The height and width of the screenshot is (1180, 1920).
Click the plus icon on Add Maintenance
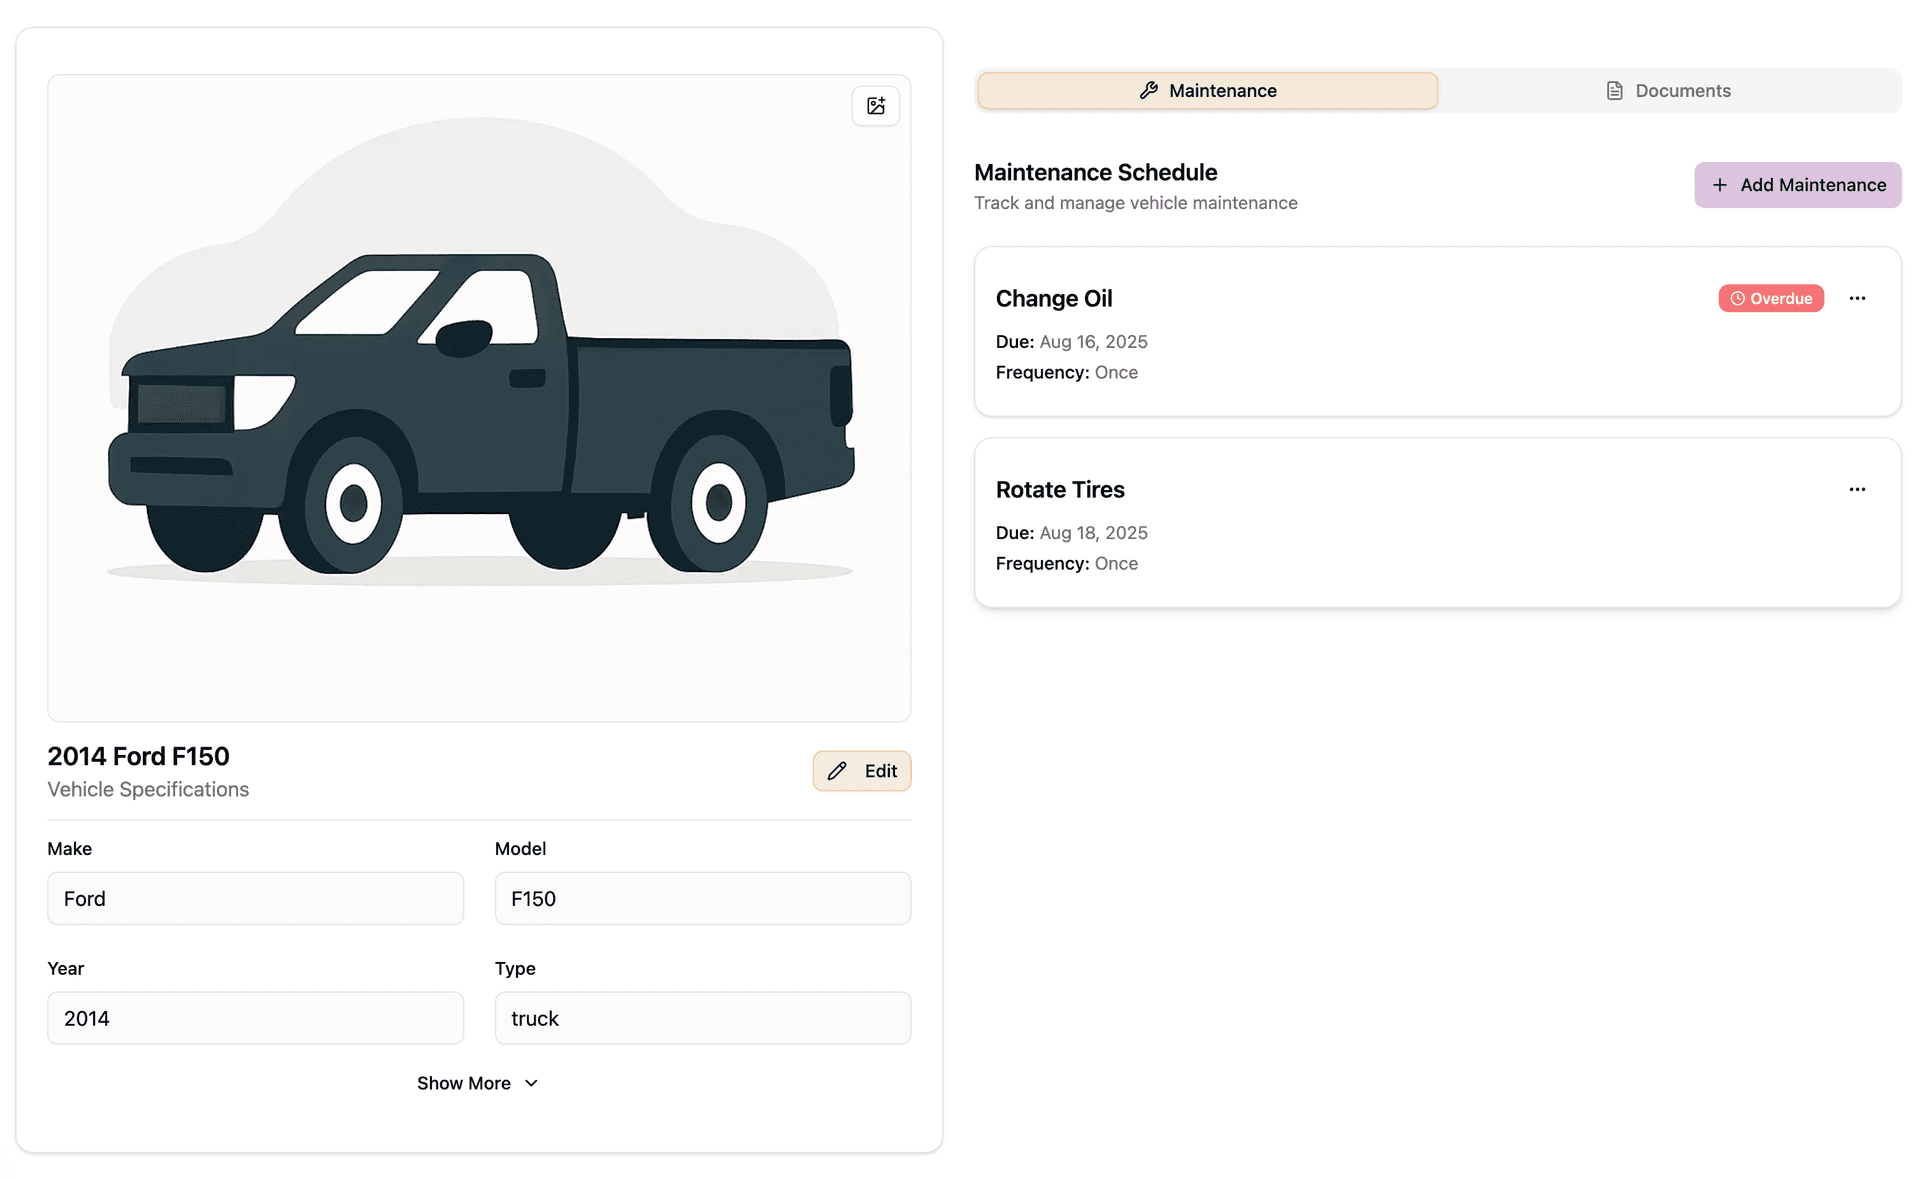[1720, 185]
